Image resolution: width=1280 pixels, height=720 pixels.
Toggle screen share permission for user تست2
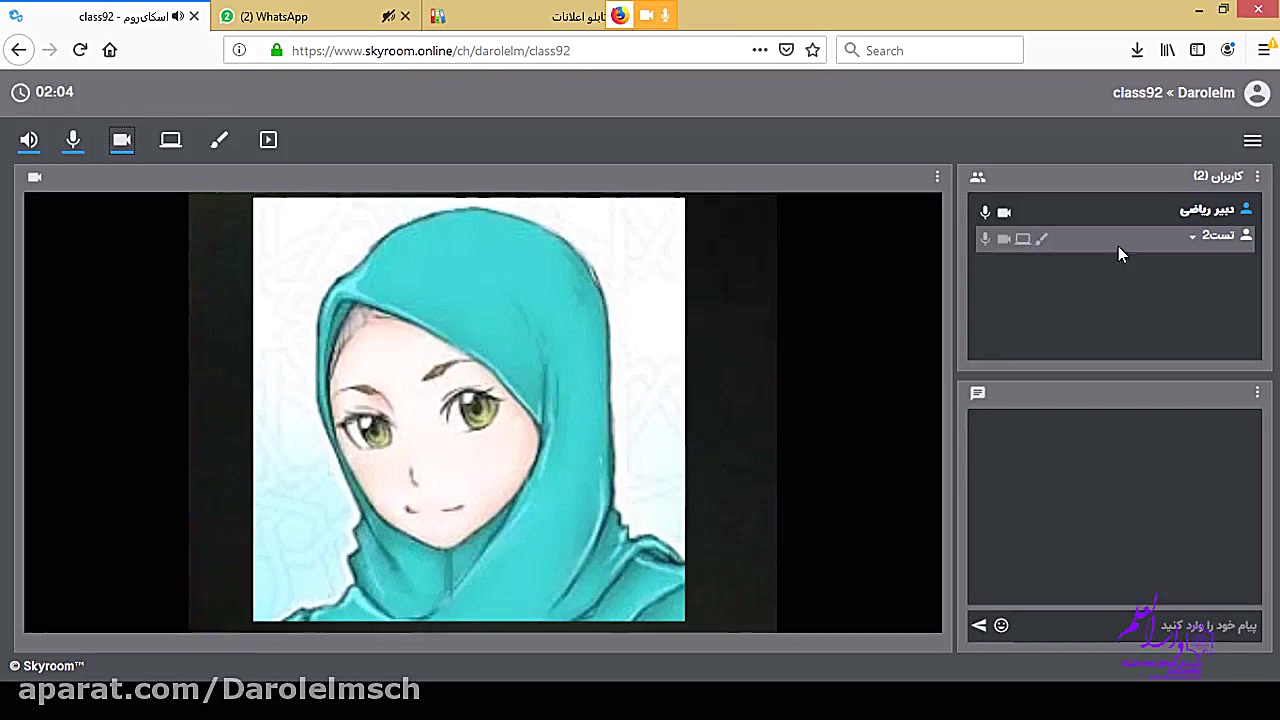pos(1023,239)
